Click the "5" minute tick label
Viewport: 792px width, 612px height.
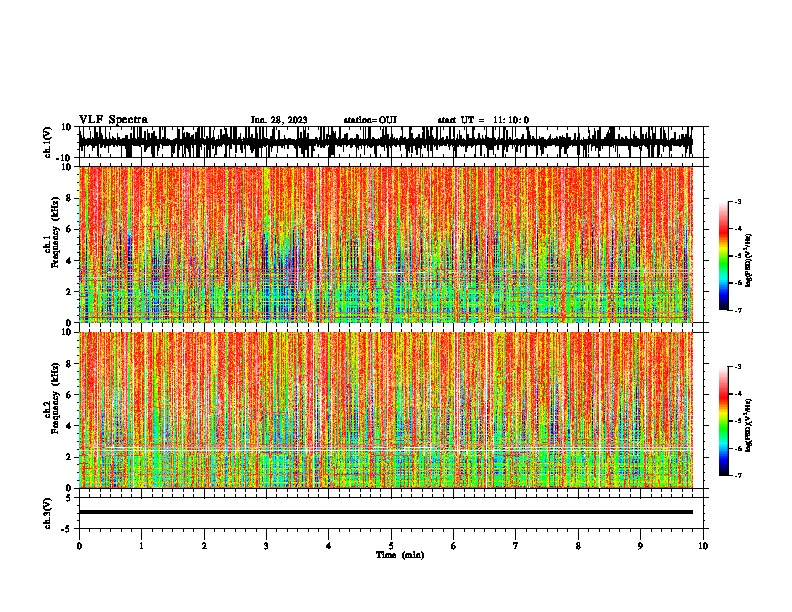click(391, 546)
